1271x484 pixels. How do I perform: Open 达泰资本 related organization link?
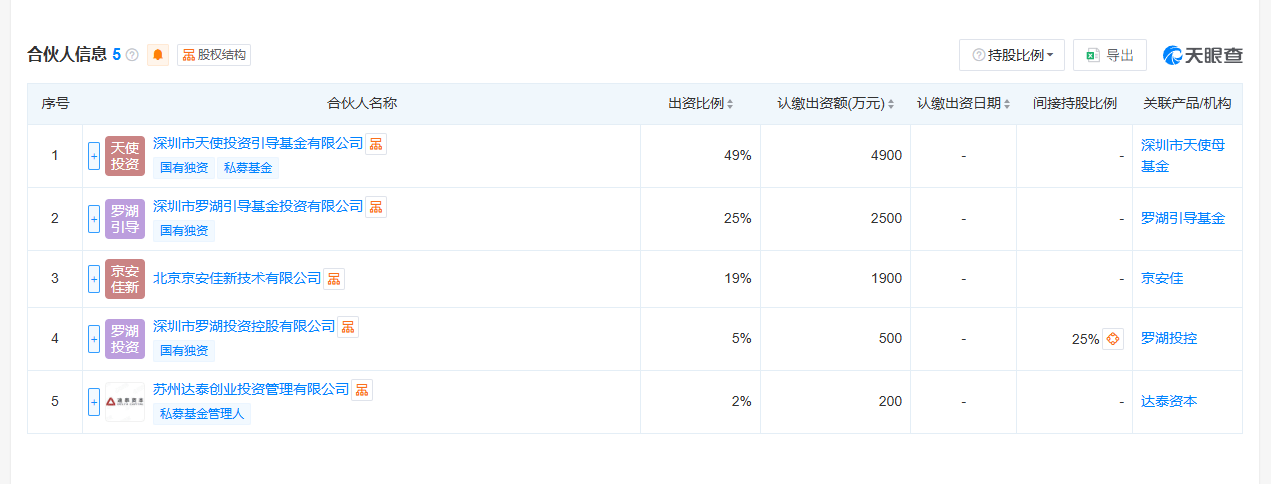(1169, 402)
